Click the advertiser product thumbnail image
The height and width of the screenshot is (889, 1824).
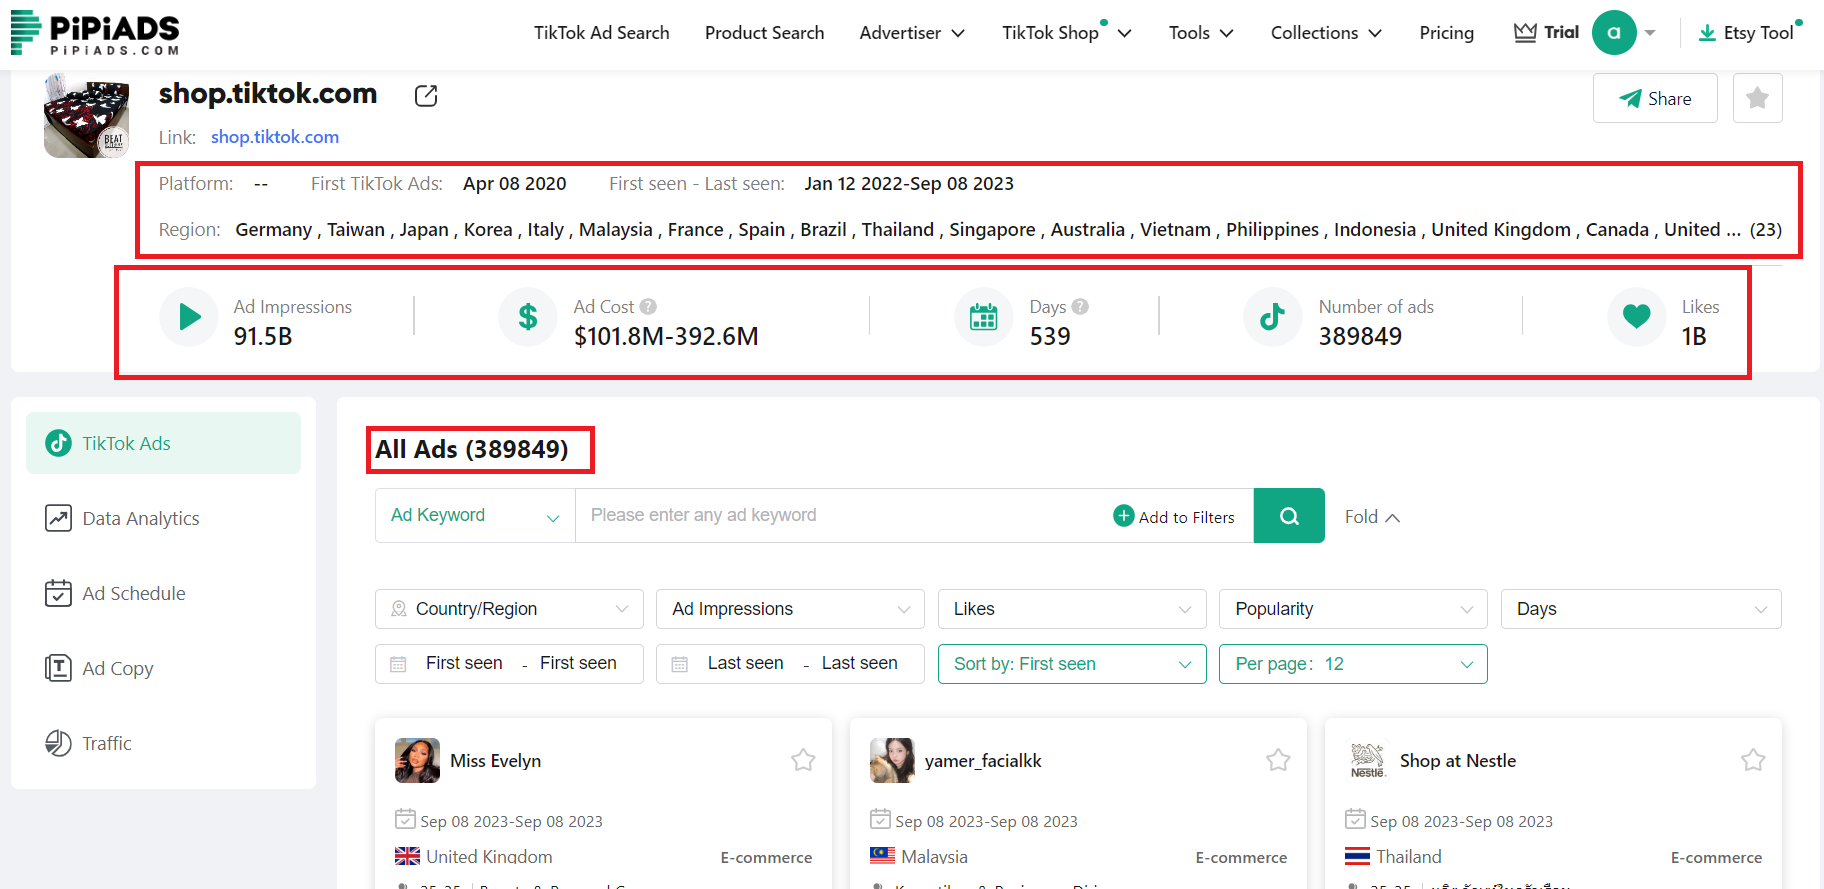pos(87,116)
